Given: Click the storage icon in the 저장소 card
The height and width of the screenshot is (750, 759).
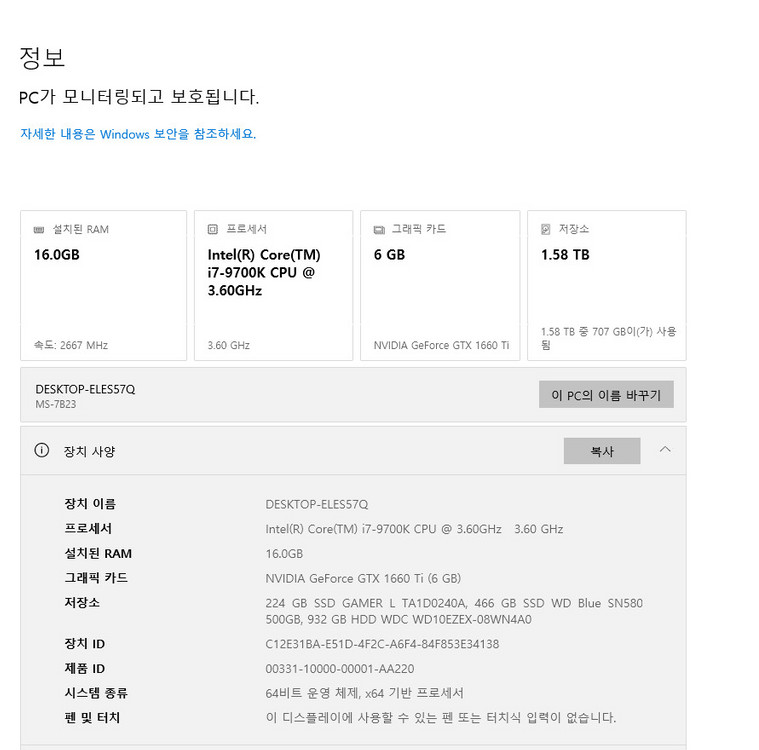Looking at the screenshot, I should pyautogui.click(x=545, y=229).
